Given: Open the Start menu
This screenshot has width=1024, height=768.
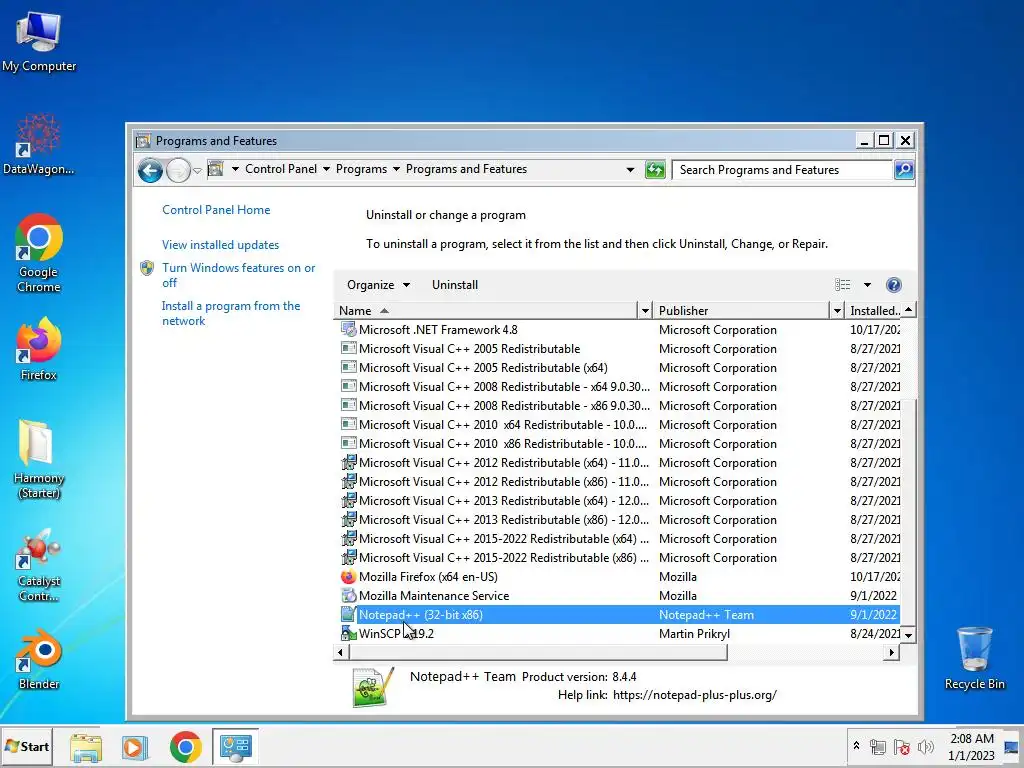Looking at the screenshot, I should tap(27, 746).
